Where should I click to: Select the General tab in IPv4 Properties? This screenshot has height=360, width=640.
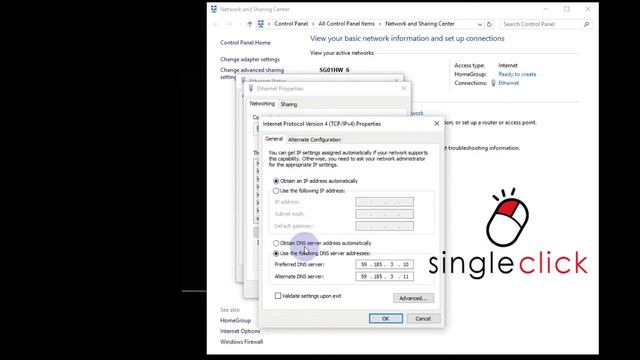[274, 139]
